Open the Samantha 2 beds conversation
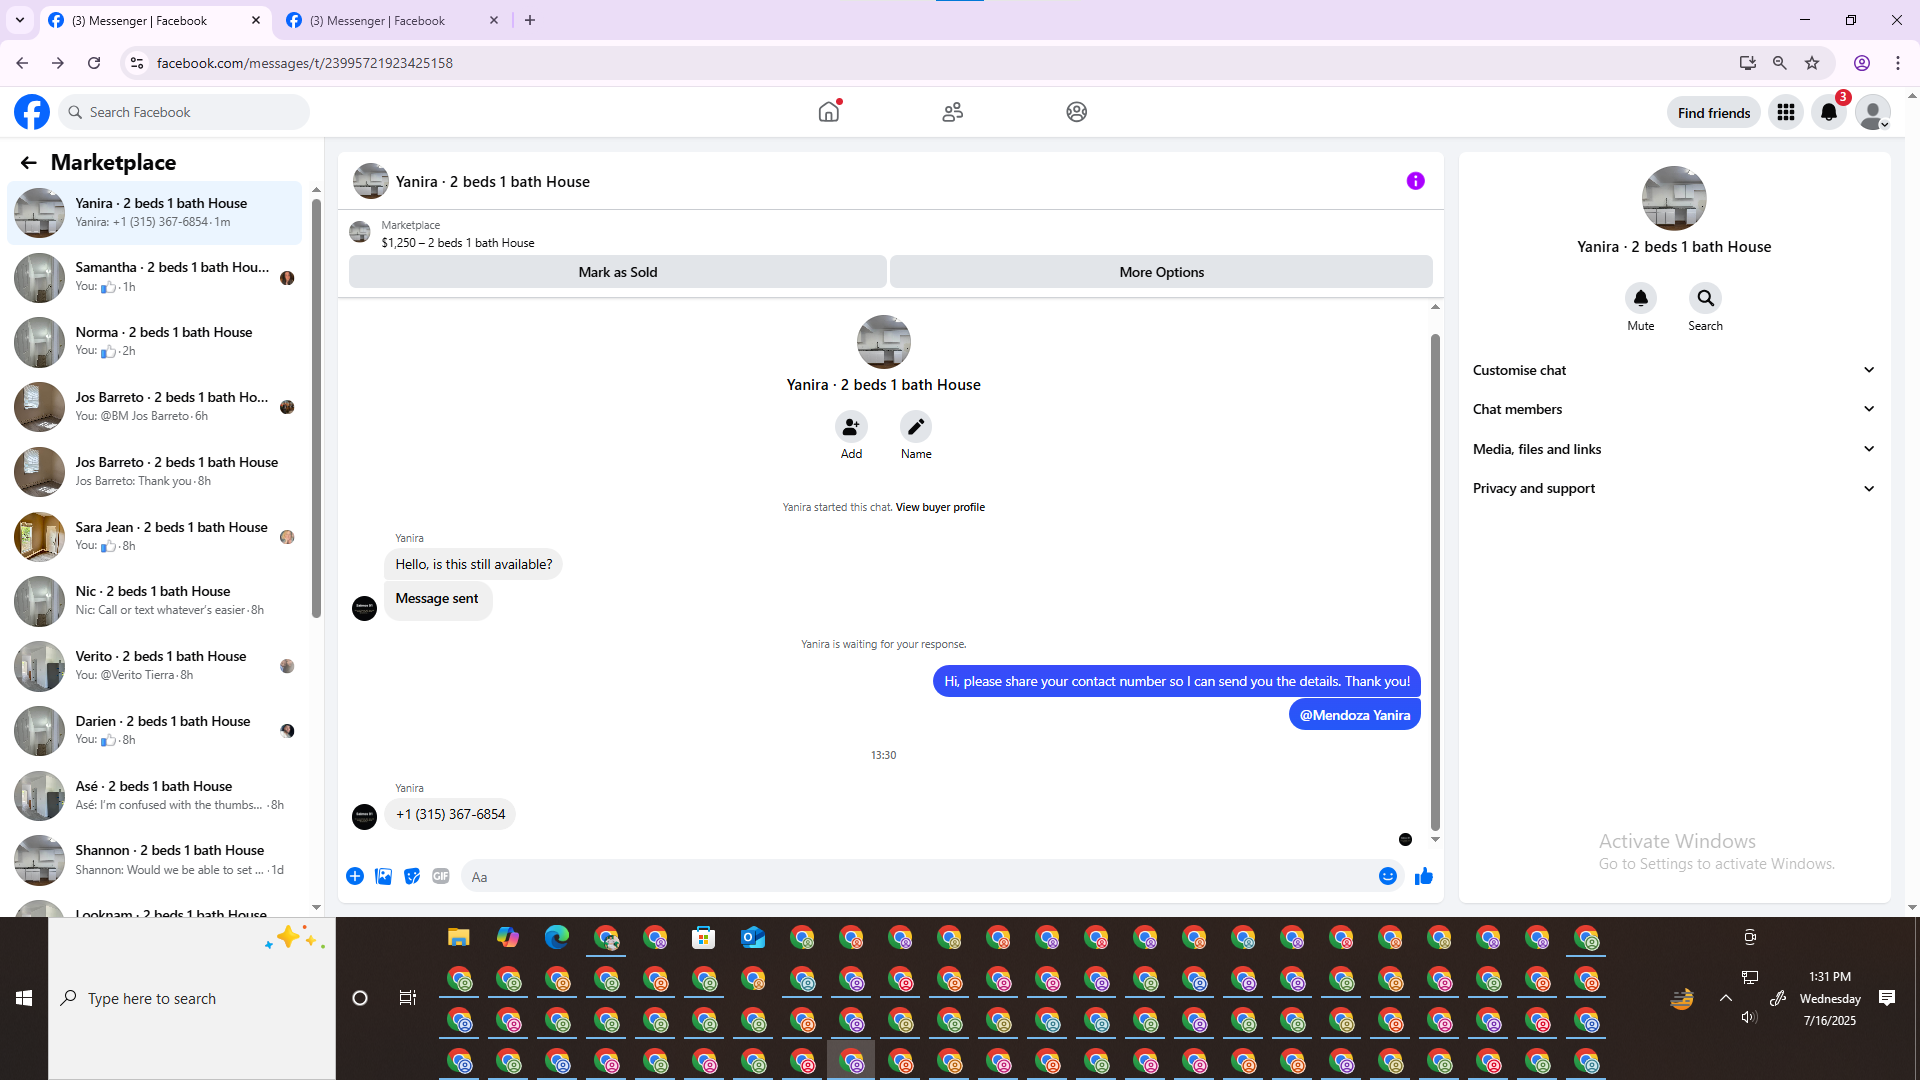 [x=155, y=277]
